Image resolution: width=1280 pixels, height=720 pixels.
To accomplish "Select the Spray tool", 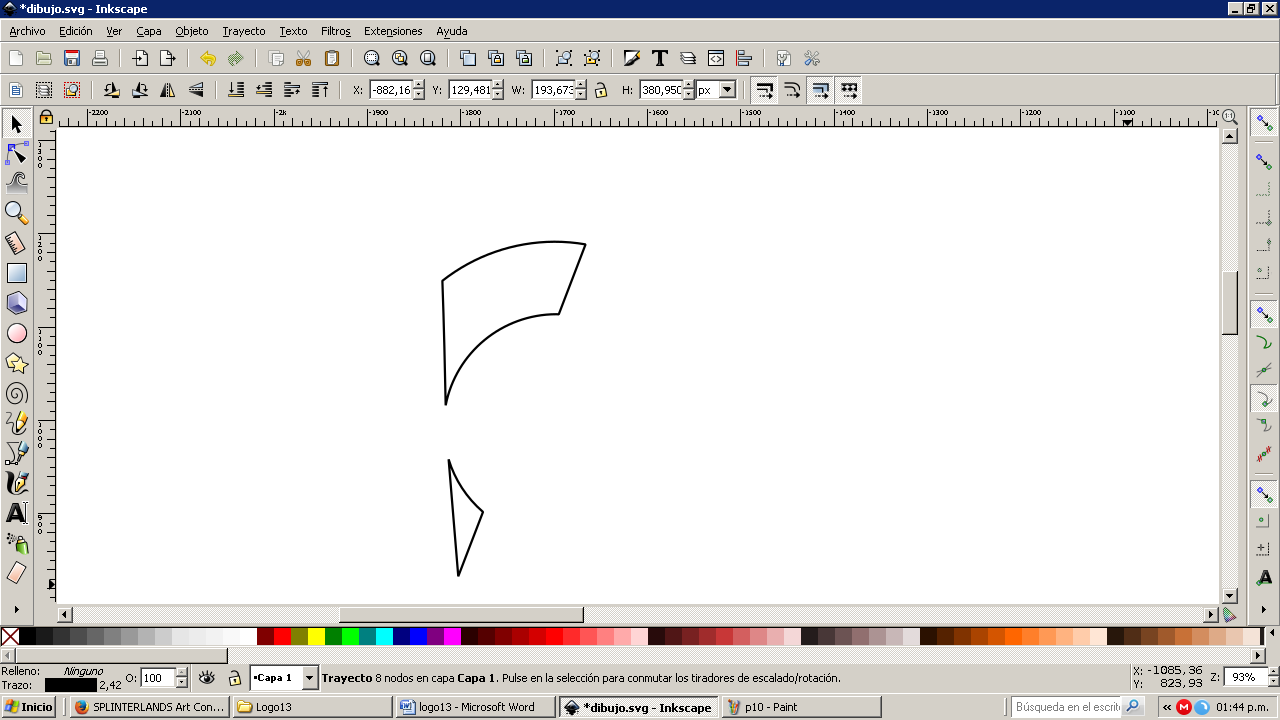I will 17,543.
